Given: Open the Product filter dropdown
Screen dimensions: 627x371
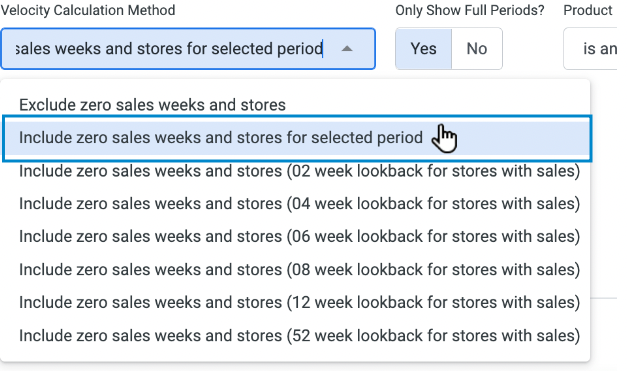Looking at the screenshot, I should pos(595,49).
